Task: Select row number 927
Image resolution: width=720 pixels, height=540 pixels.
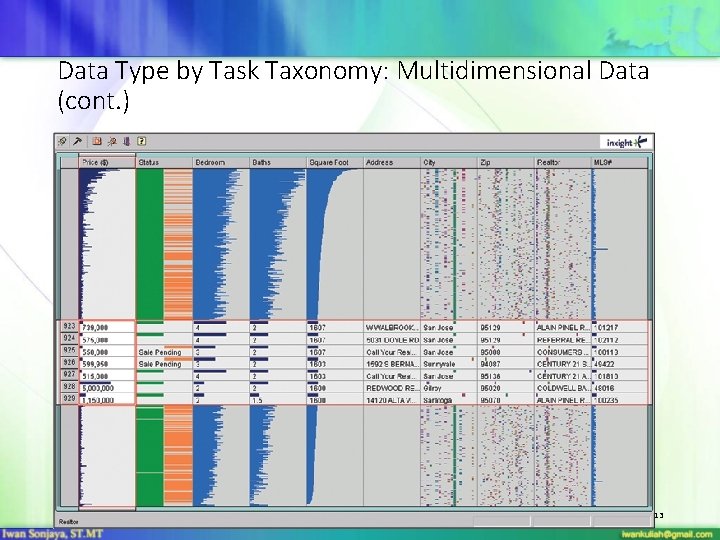Action: pos(69,375)
